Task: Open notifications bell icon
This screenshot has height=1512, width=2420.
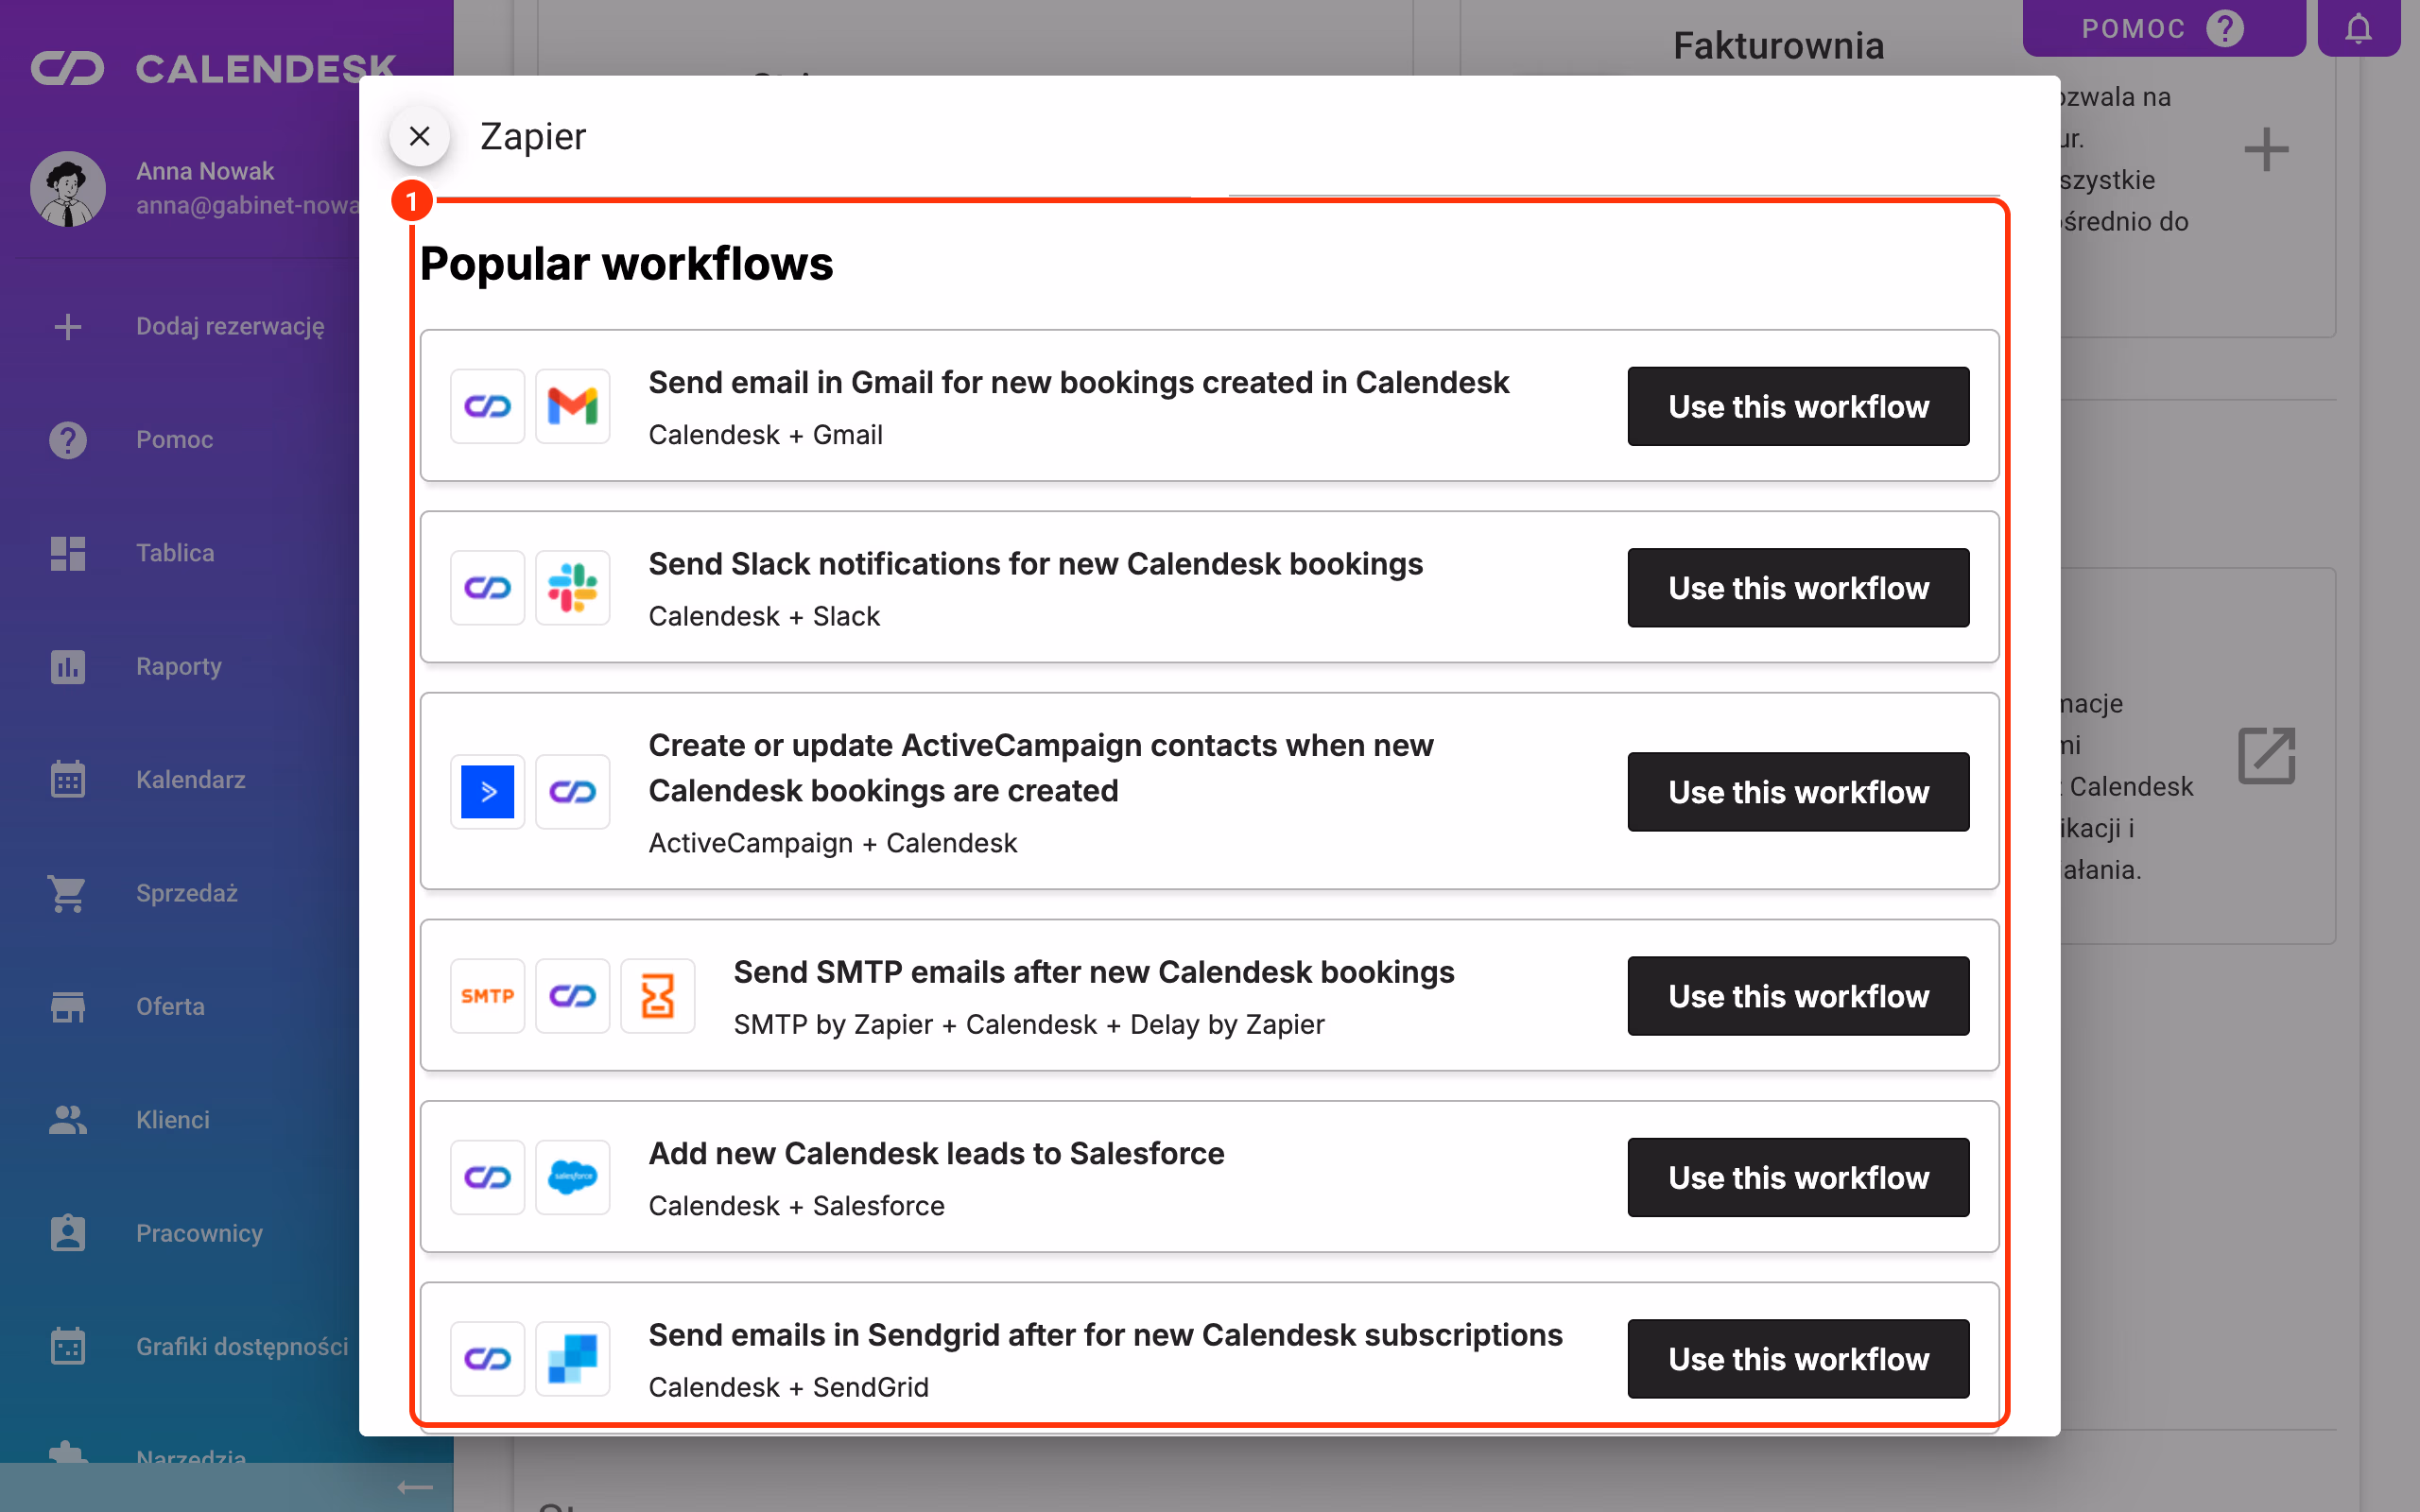Action: 2358,28
